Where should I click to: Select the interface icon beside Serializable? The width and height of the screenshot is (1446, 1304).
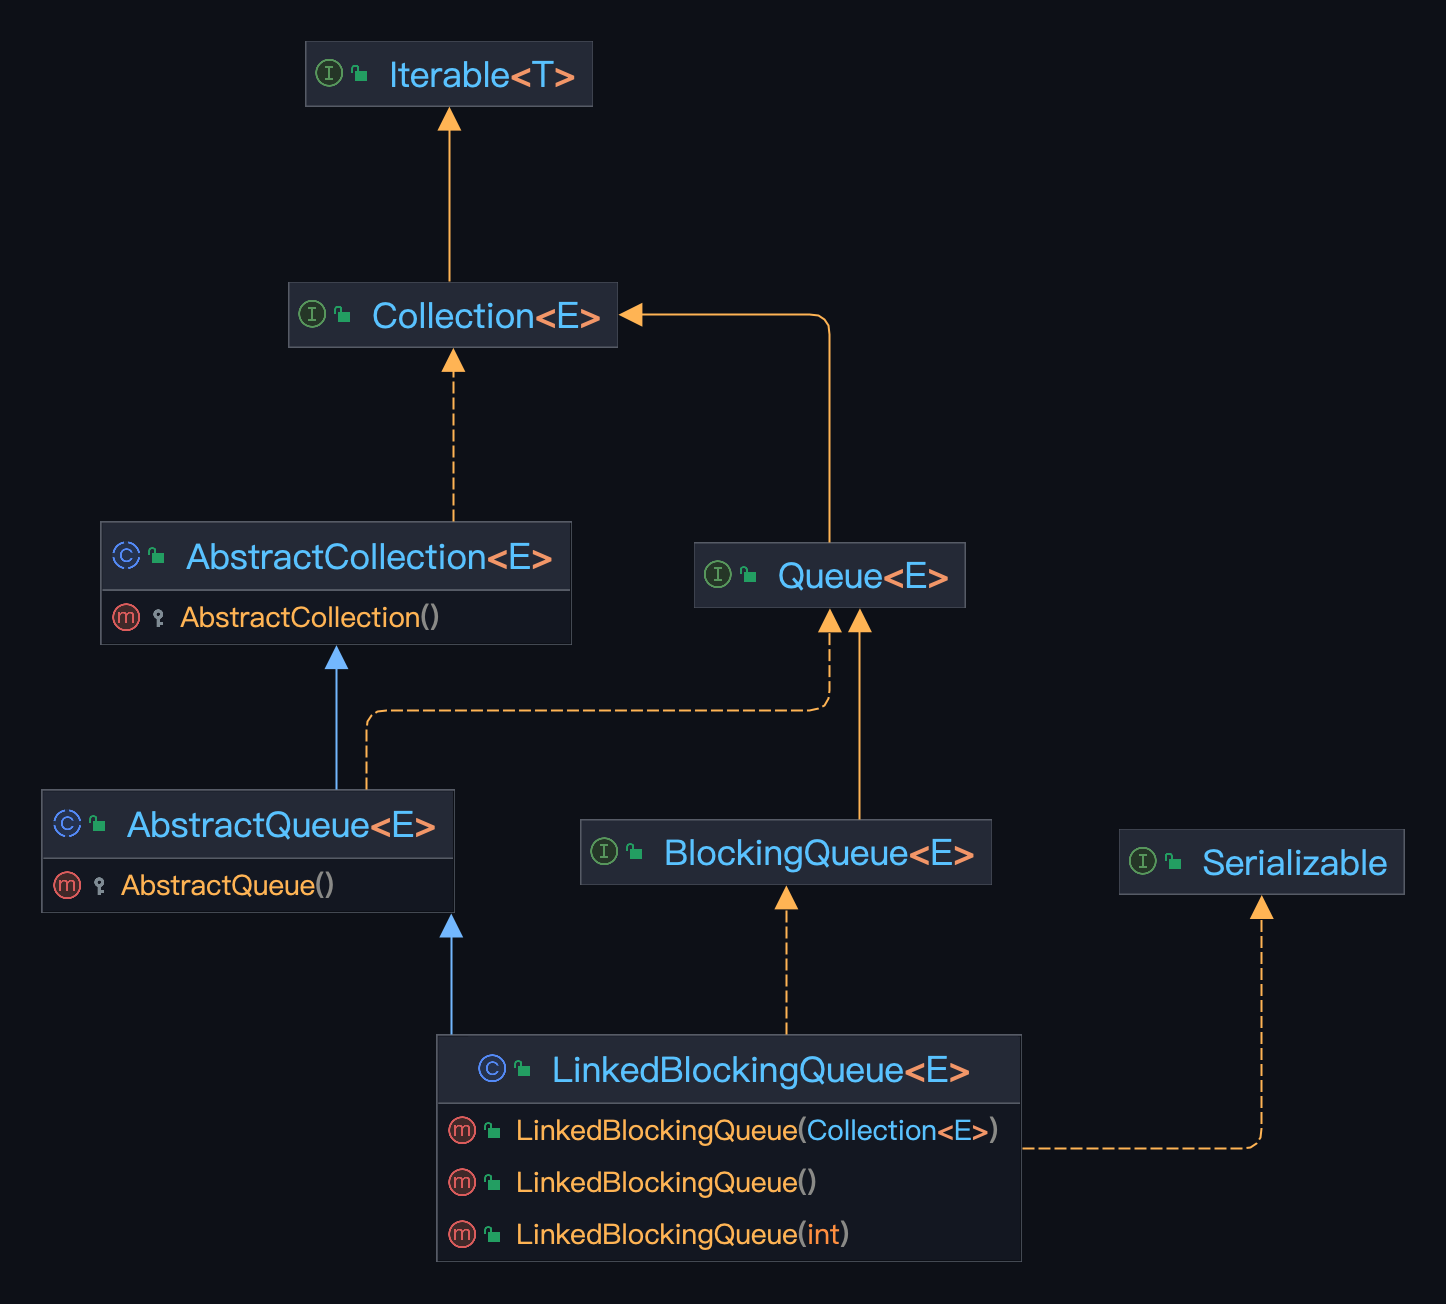[1143, 861]
